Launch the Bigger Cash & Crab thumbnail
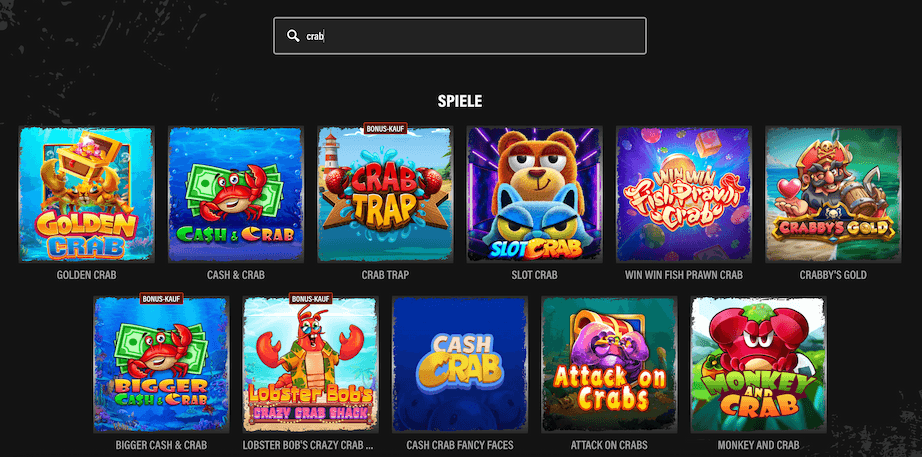922x457 pixels. pos(161,364)
